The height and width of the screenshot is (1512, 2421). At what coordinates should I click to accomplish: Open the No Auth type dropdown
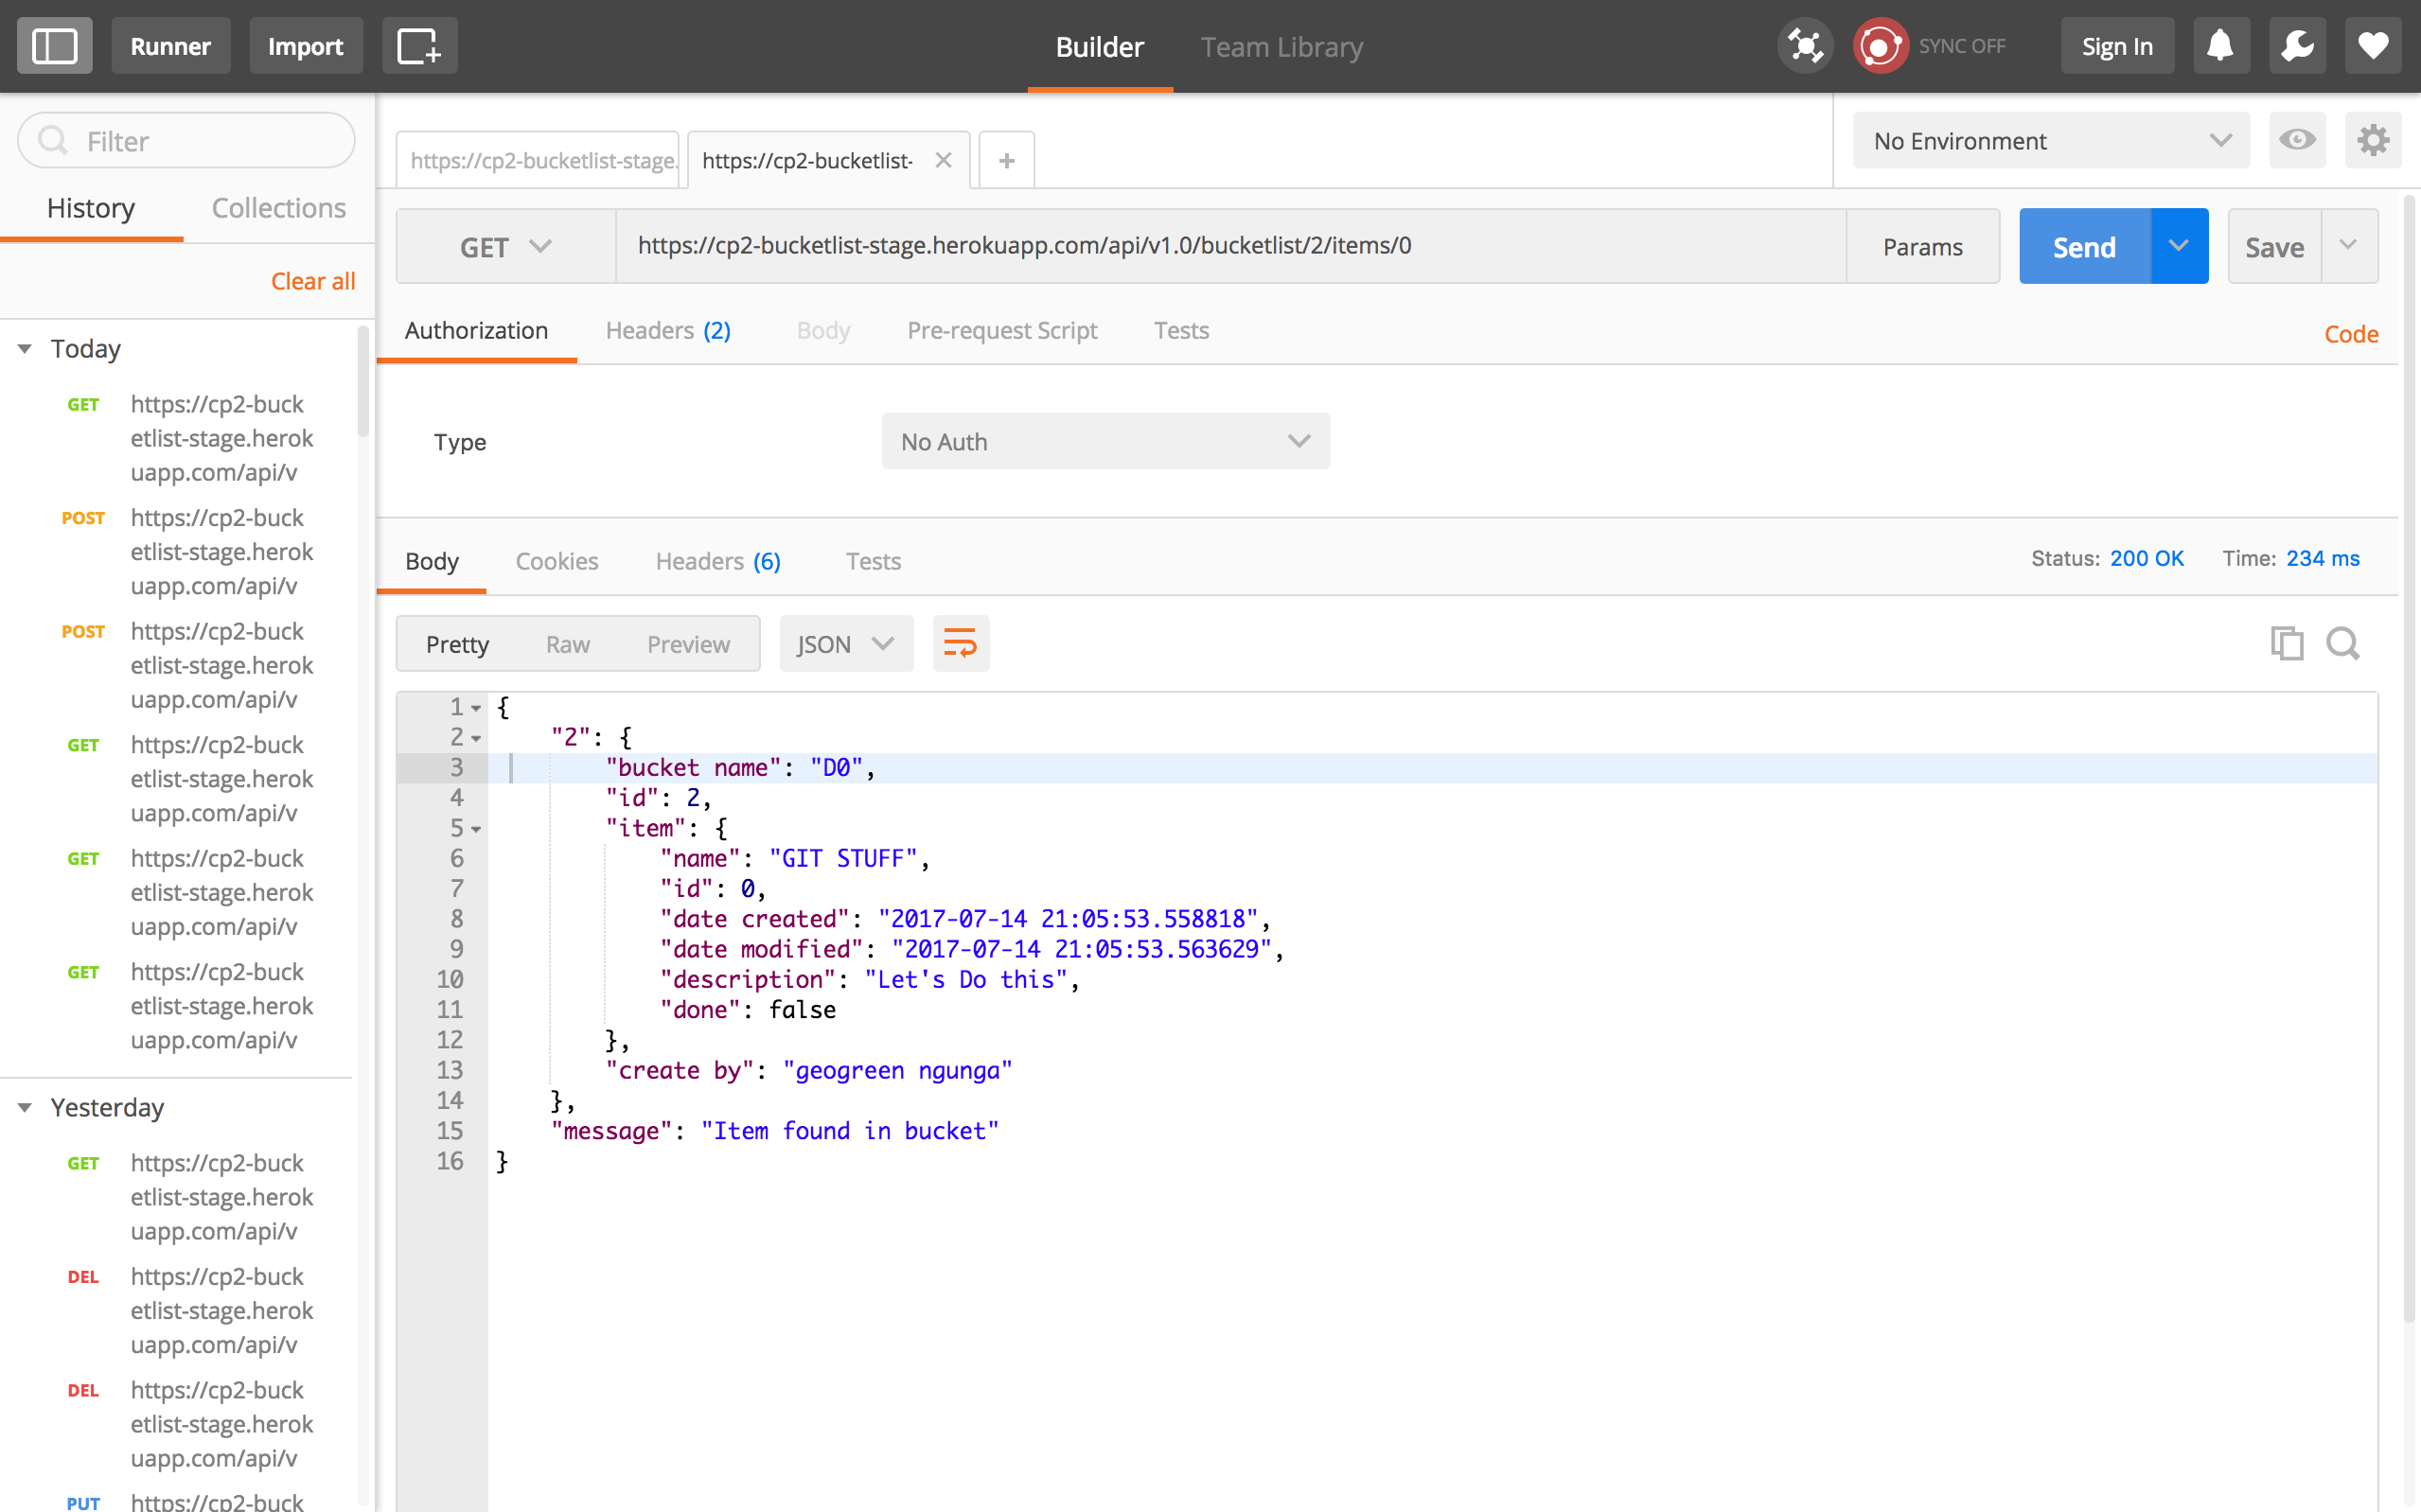point(1105,441)
